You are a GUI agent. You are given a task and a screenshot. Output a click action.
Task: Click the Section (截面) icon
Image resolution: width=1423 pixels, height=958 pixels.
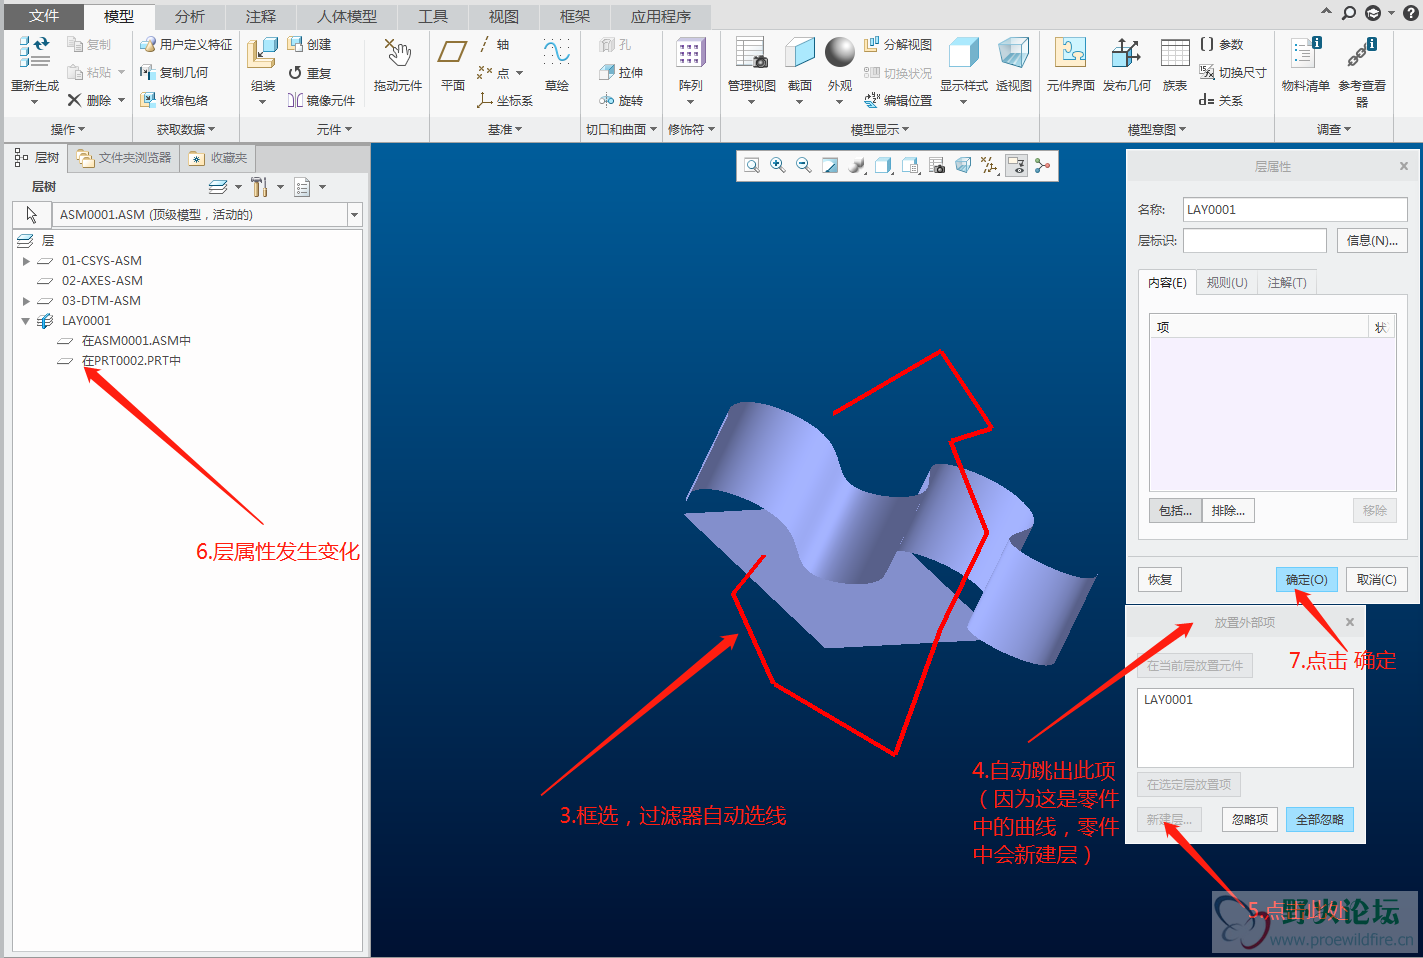click(x=799, y=54)
